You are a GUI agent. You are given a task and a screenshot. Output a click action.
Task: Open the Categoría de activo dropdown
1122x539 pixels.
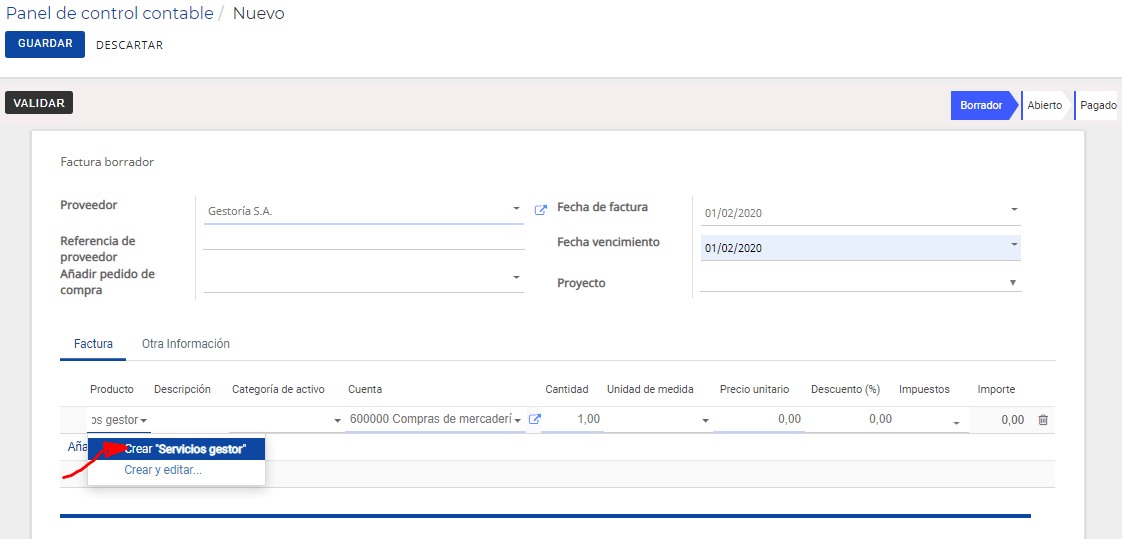338,421
